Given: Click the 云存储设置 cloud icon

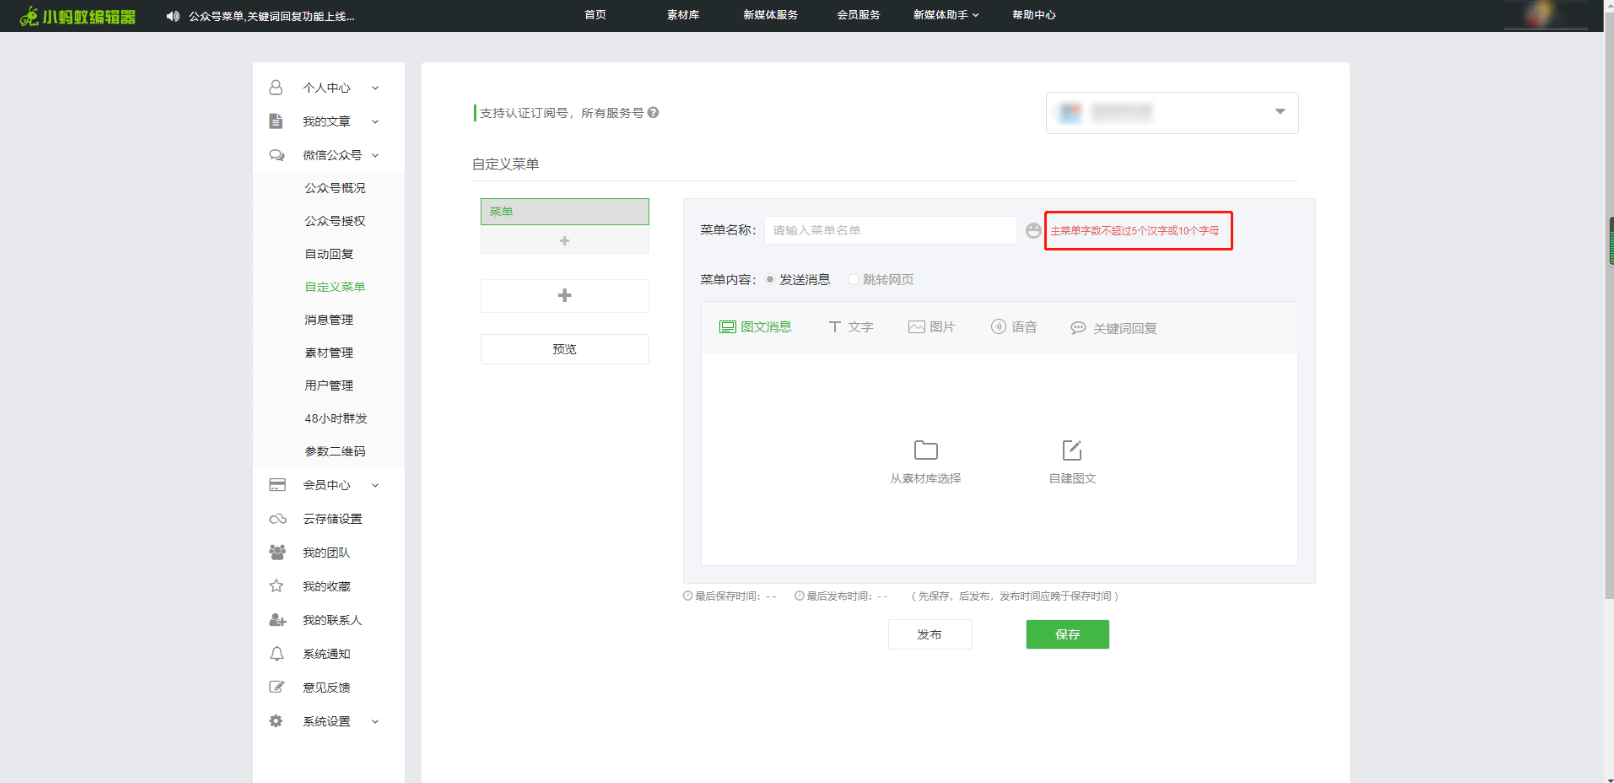Looking at the screenshot, I should click(277, 519).
